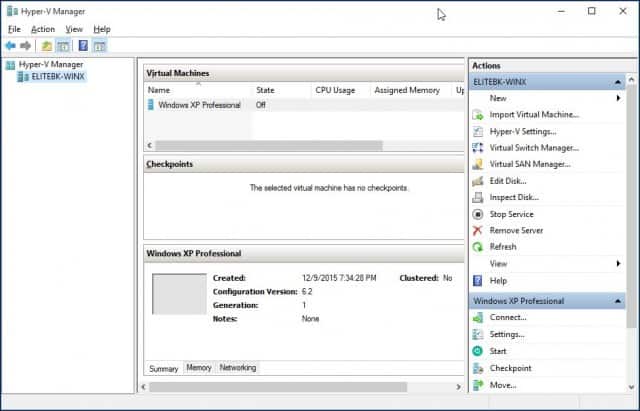Screen dimensions: 640x411
Task: Open the Help menu in the menu bar
Action: tap(102, 29)
